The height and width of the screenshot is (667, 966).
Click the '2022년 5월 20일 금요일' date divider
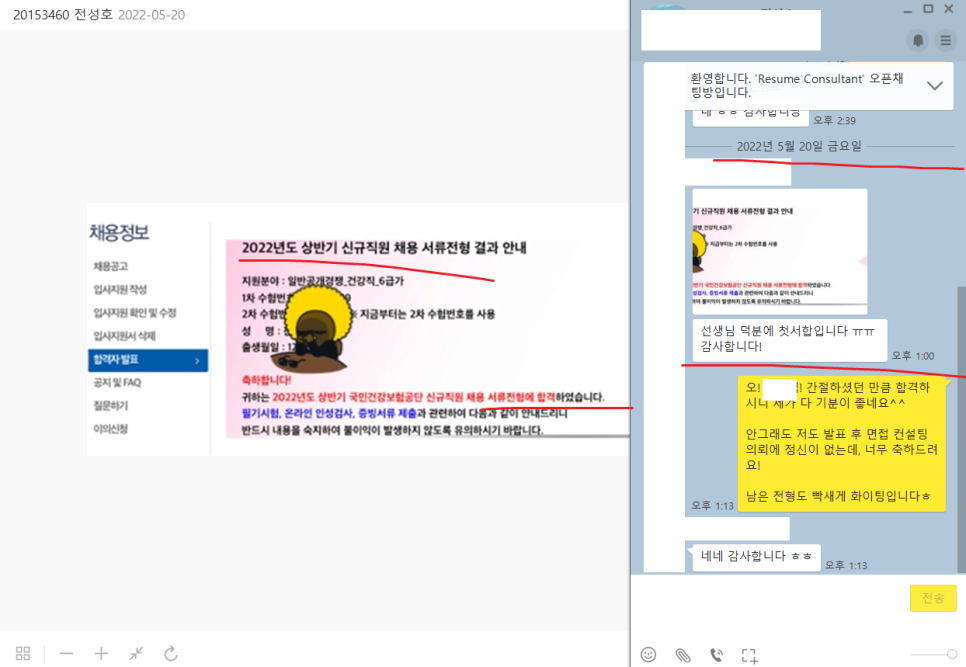click(x=799, y=146)
